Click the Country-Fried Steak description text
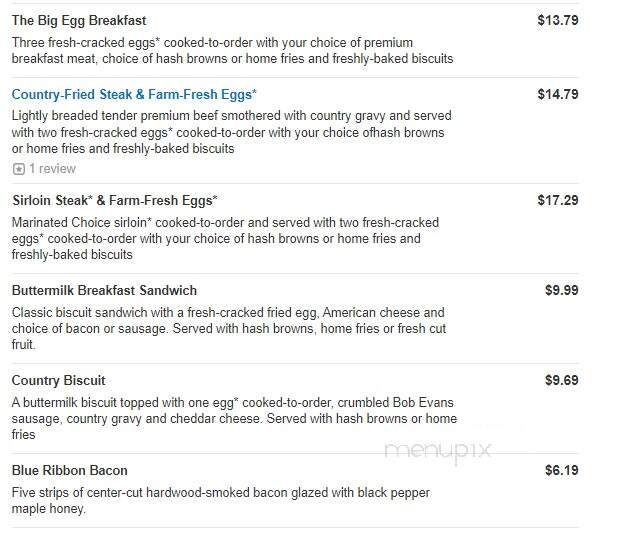 pos(231,132)
